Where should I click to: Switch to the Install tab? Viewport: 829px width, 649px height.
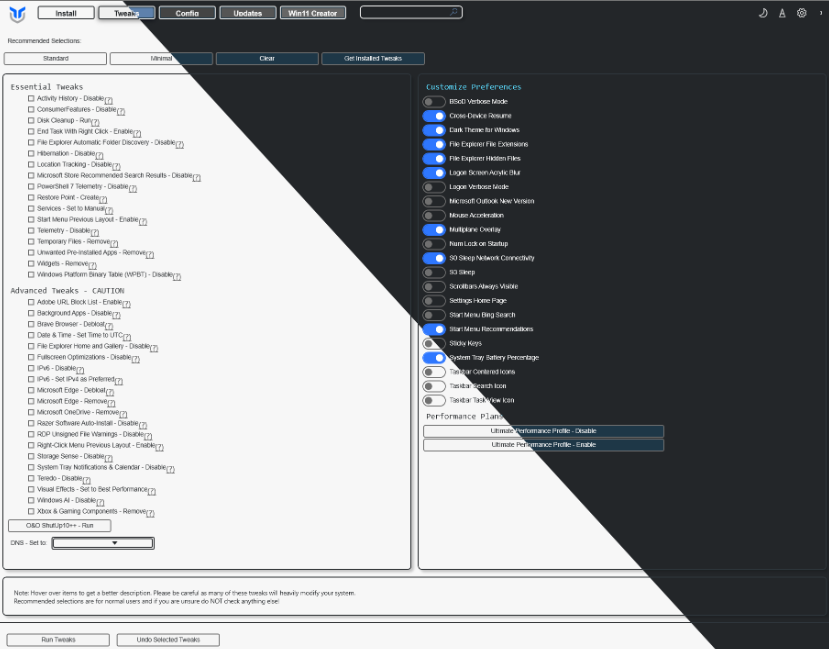pos(66,13)
